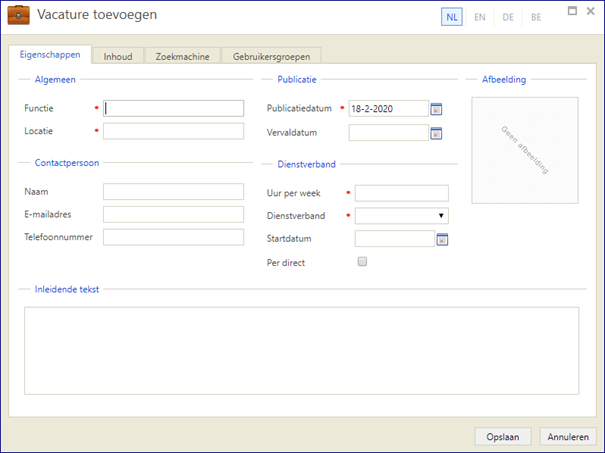The height and width of the screenshot is (453, 605).
Task: Click the Annuleren button
Action: pos(568,437)
